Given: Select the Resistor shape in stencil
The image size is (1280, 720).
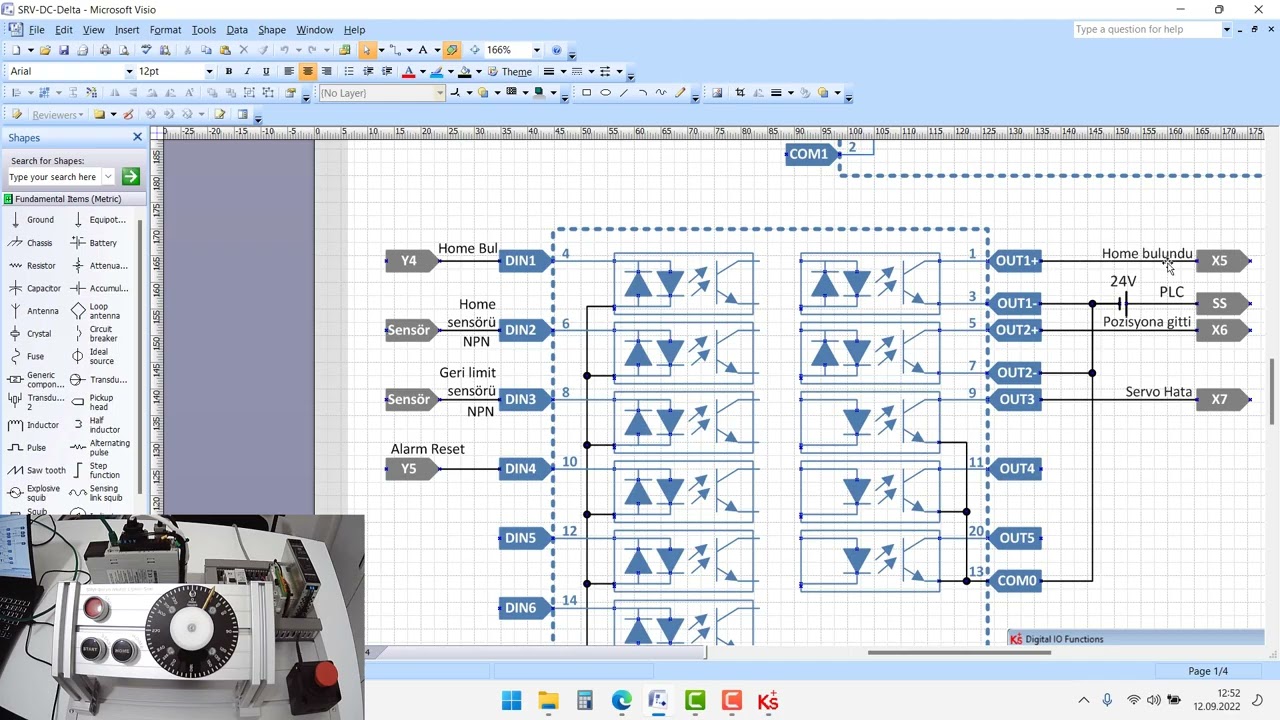Looking at the screenshot, I should [30, 265].
